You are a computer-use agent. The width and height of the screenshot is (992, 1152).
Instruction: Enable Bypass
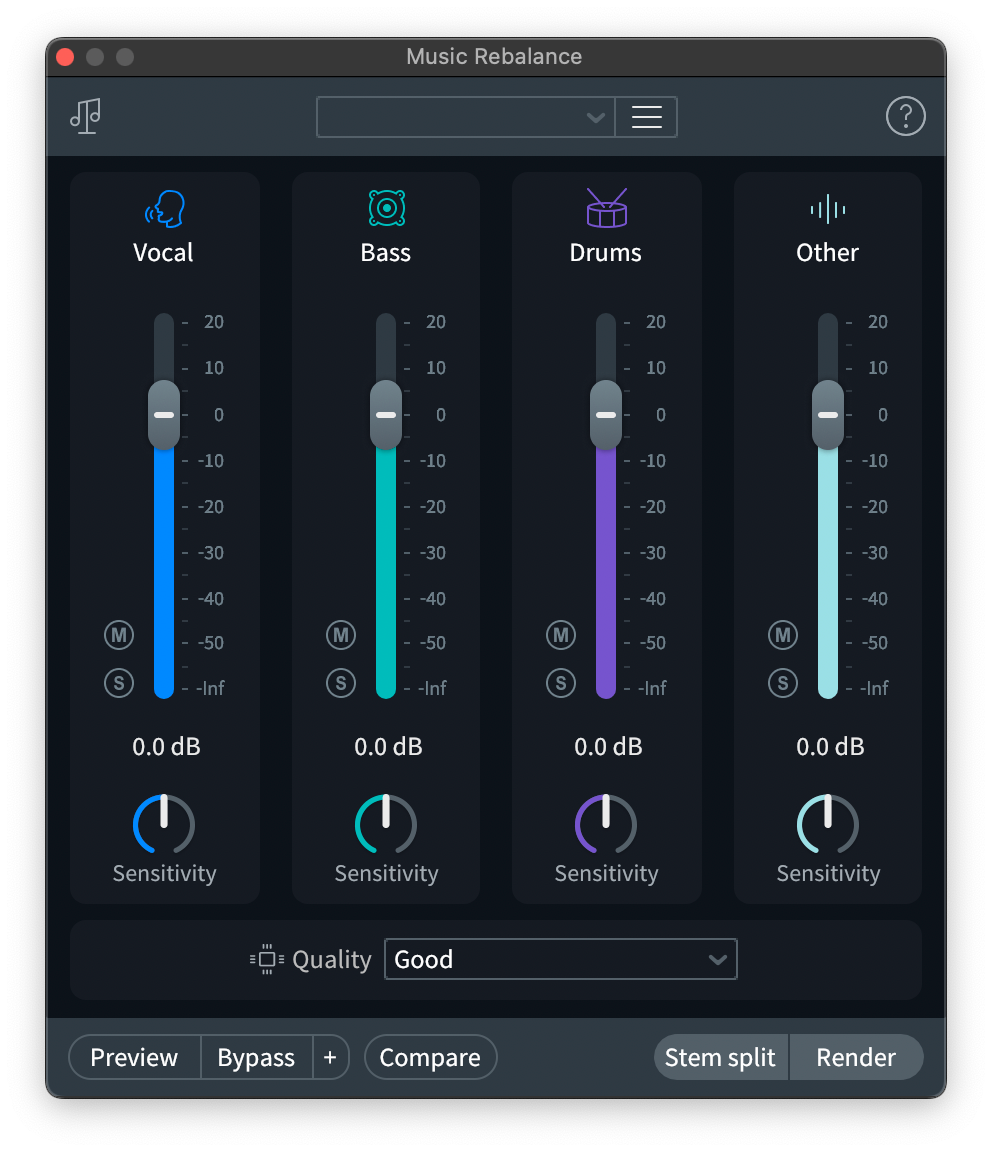256,1057
